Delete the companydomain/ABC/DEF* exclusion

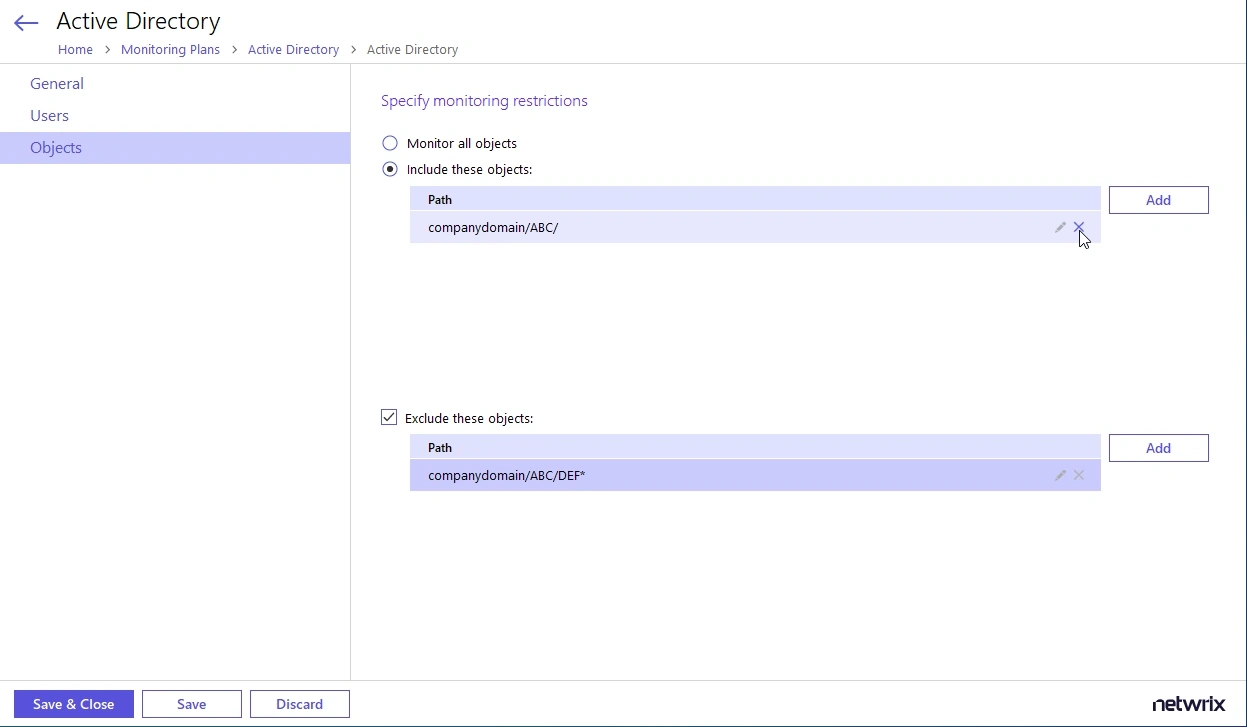1078,475
